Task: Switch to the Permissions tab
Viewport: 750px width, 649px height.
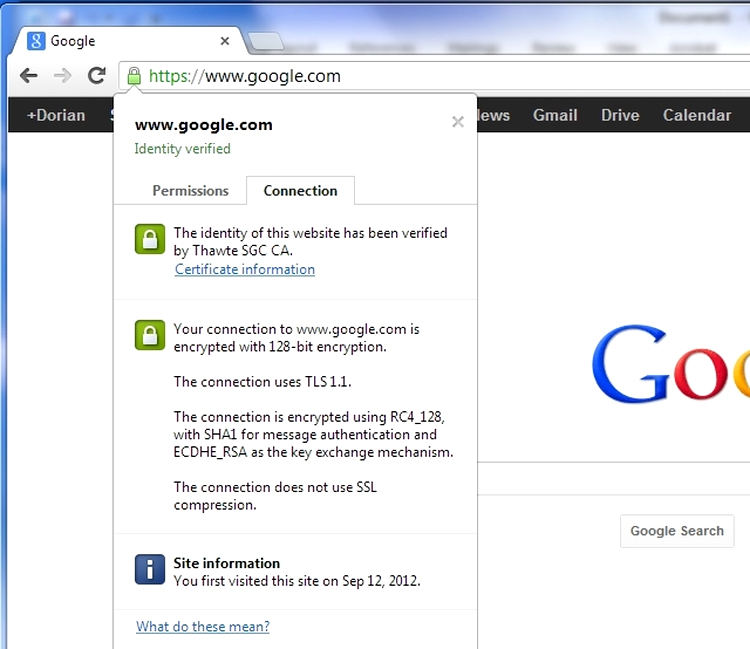Action: [x=190, y=191]
